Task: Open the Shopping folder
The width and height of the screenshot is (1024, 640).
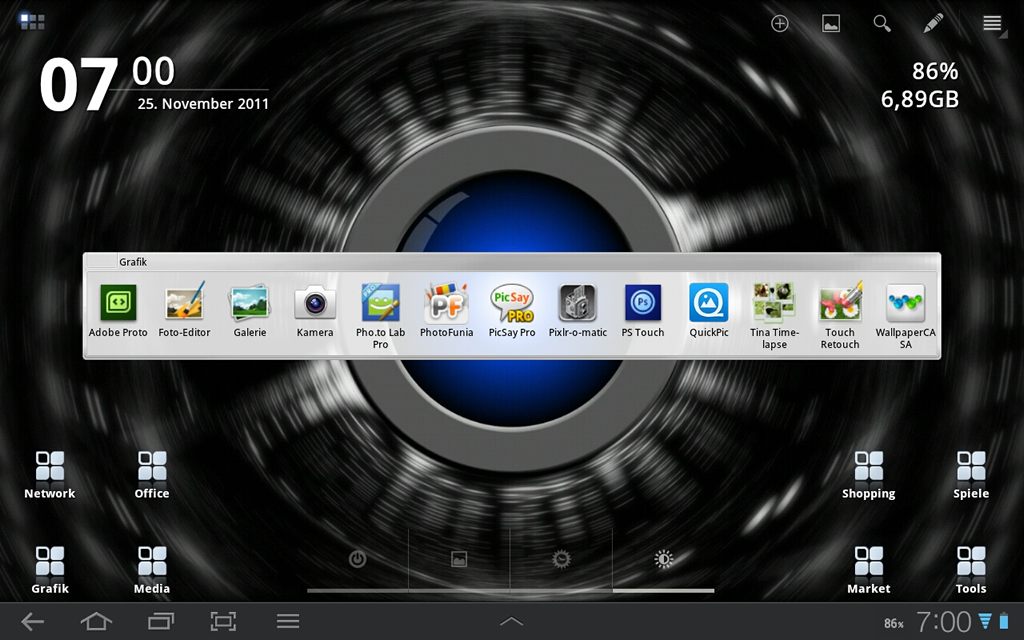Action: (x=869, y=475)
